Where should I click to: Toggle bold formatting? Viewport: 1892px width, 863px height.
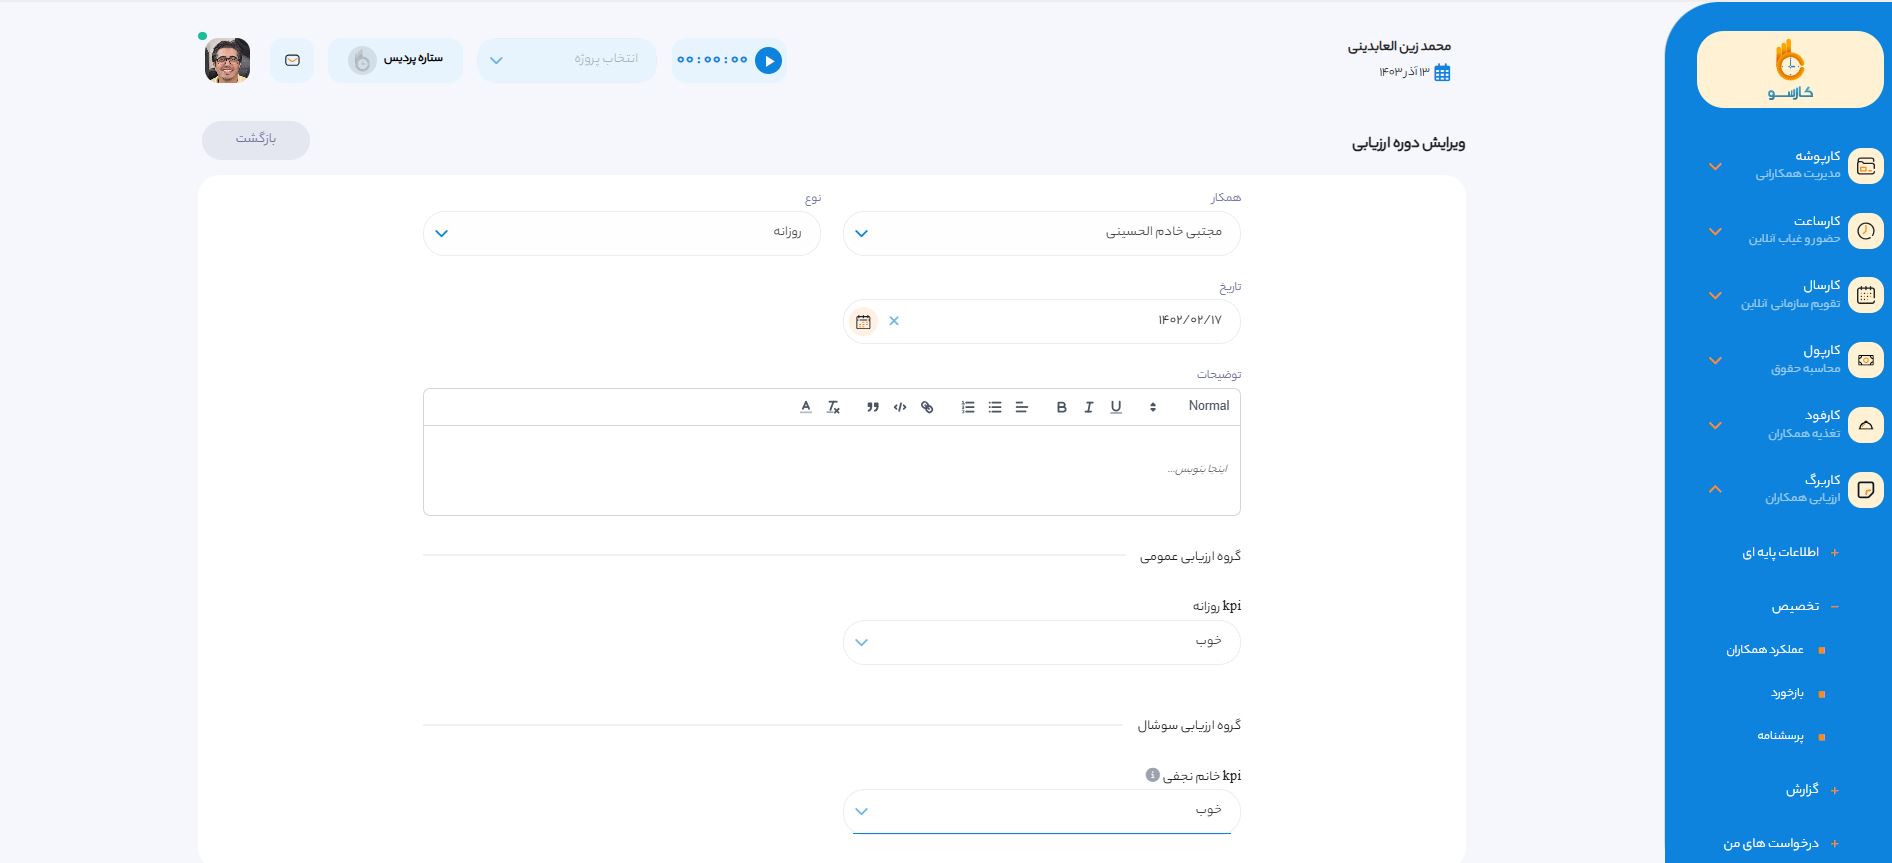pyautogui.click(x=1061, y=407)
